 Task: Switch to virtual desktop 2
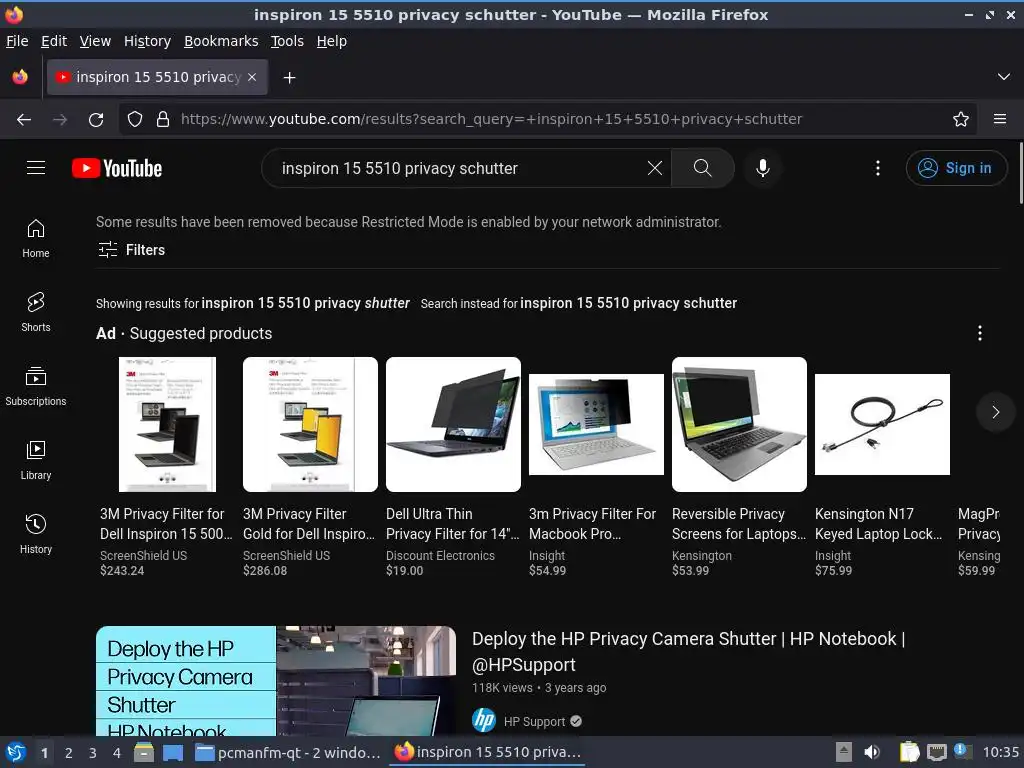[x=69, y=753]
